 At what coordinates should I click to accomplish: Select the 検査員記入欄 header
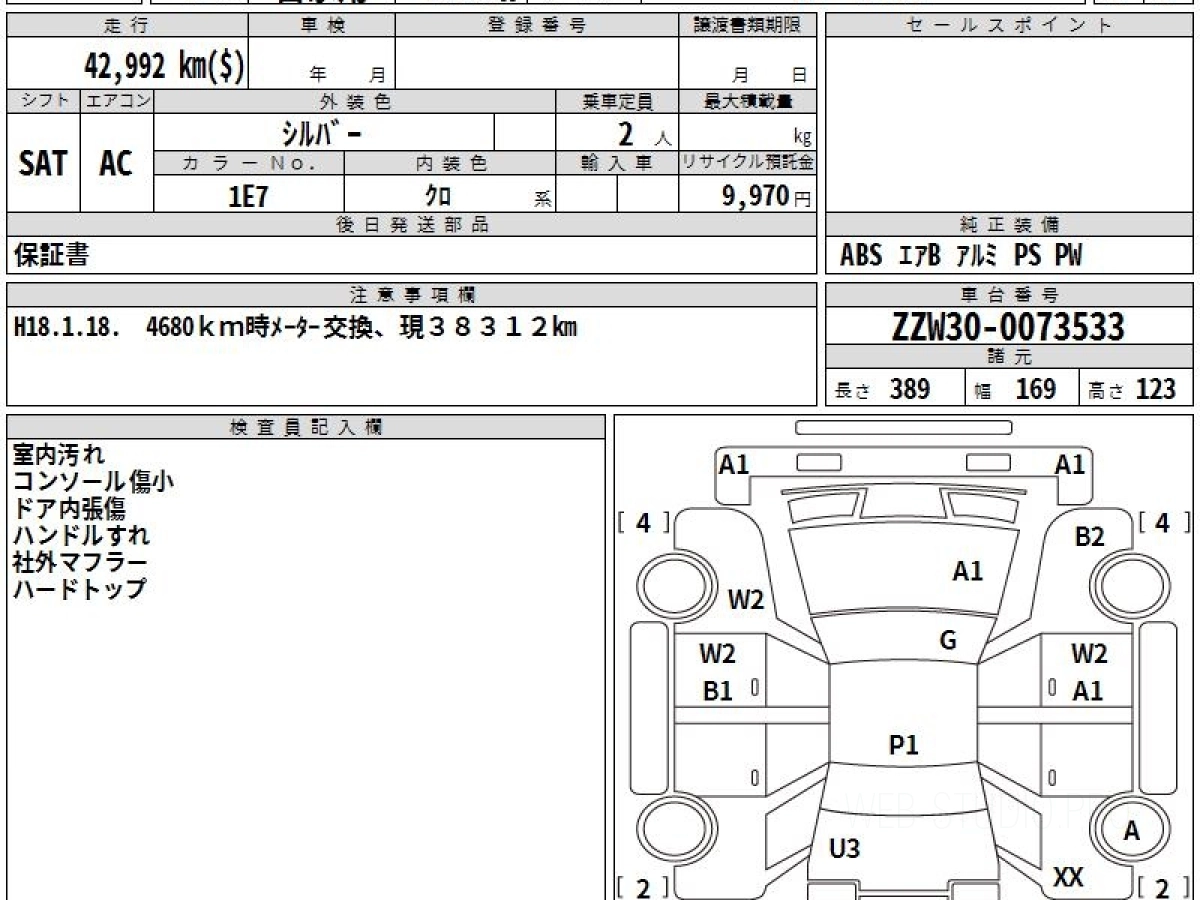[305, 427]
